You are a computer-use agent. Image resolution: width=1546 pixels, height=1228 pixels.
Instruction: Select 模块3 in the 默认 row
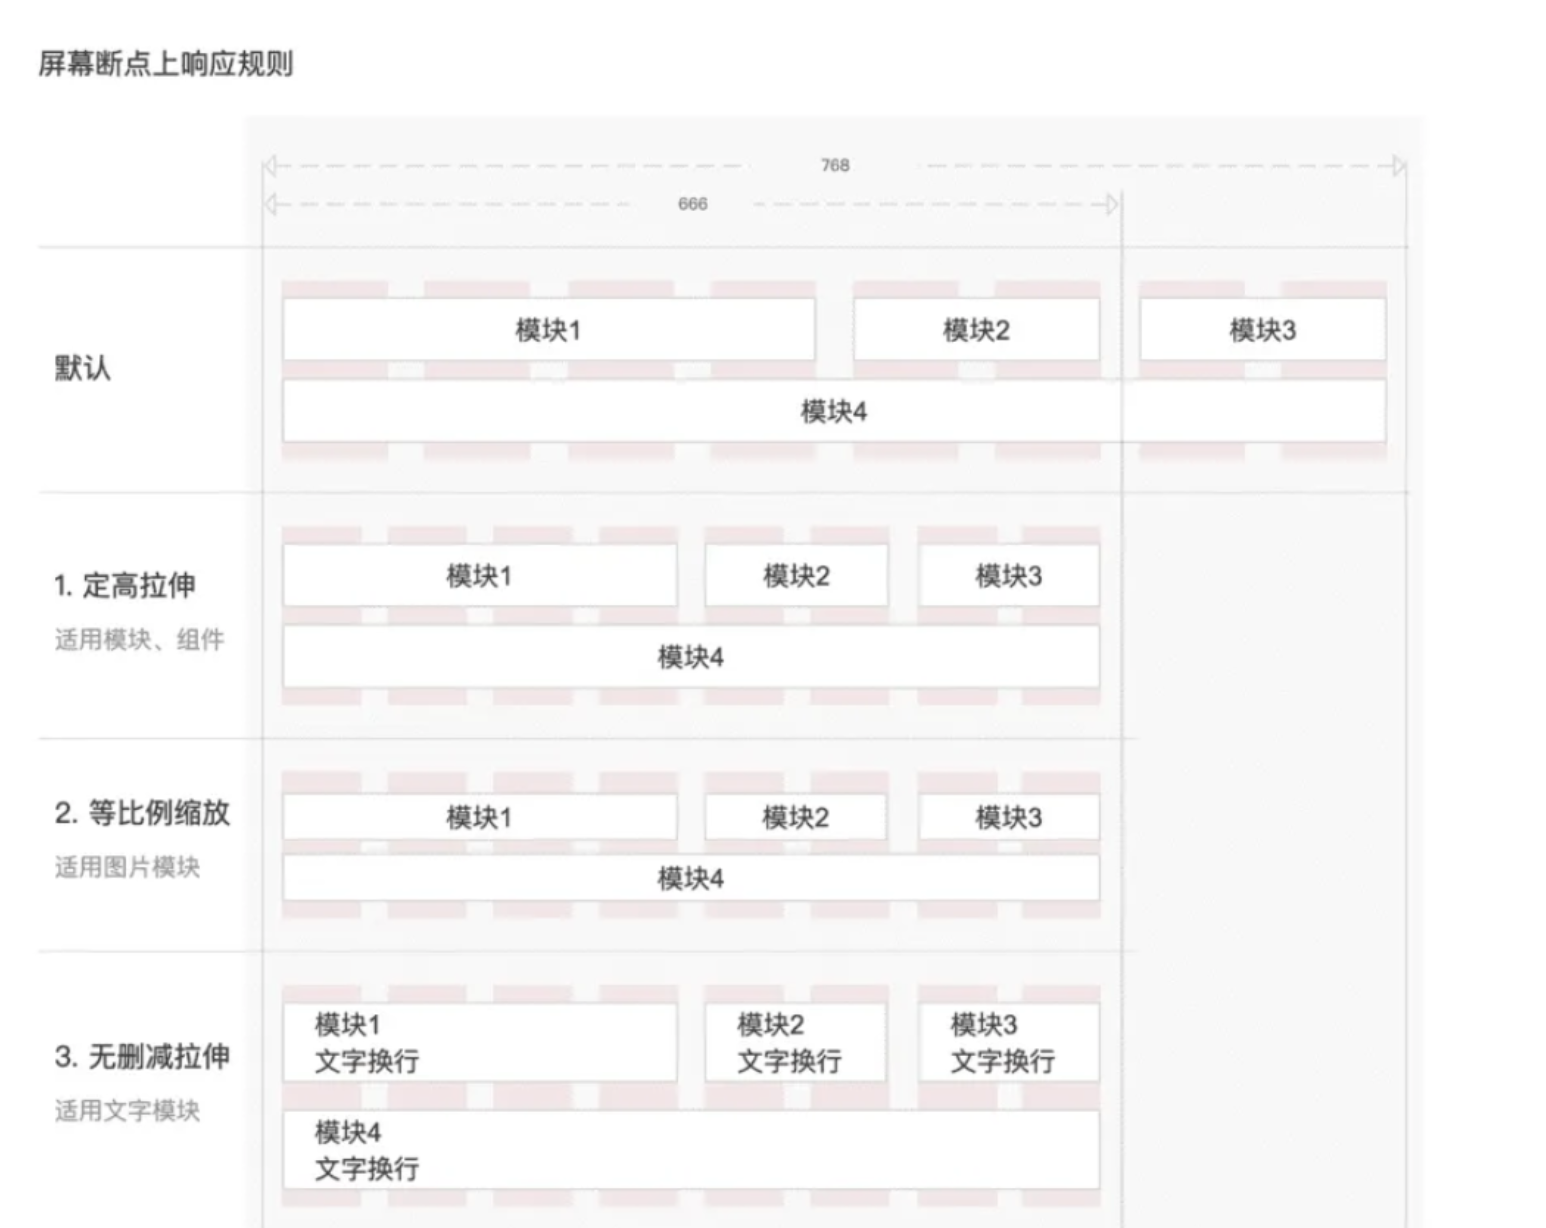click(1263, 329)
